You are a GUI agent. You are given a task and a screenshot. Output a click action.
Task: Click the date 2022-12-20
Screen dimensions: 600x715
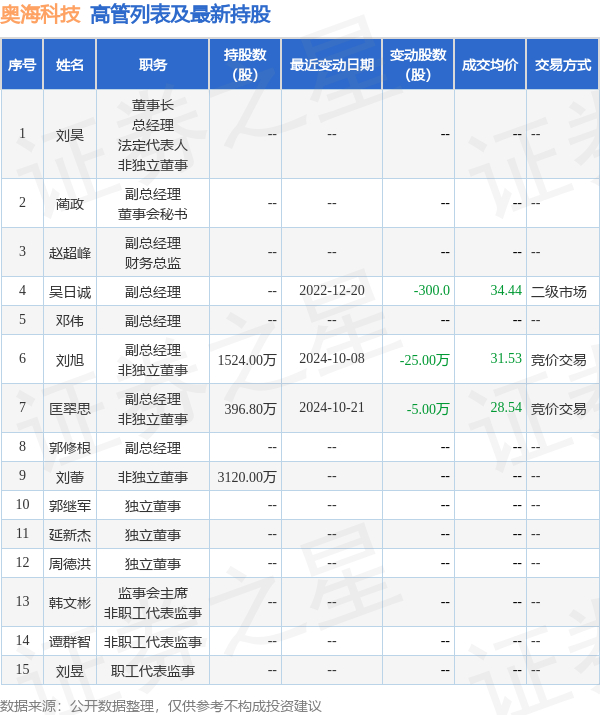click(x=332, y=290)
